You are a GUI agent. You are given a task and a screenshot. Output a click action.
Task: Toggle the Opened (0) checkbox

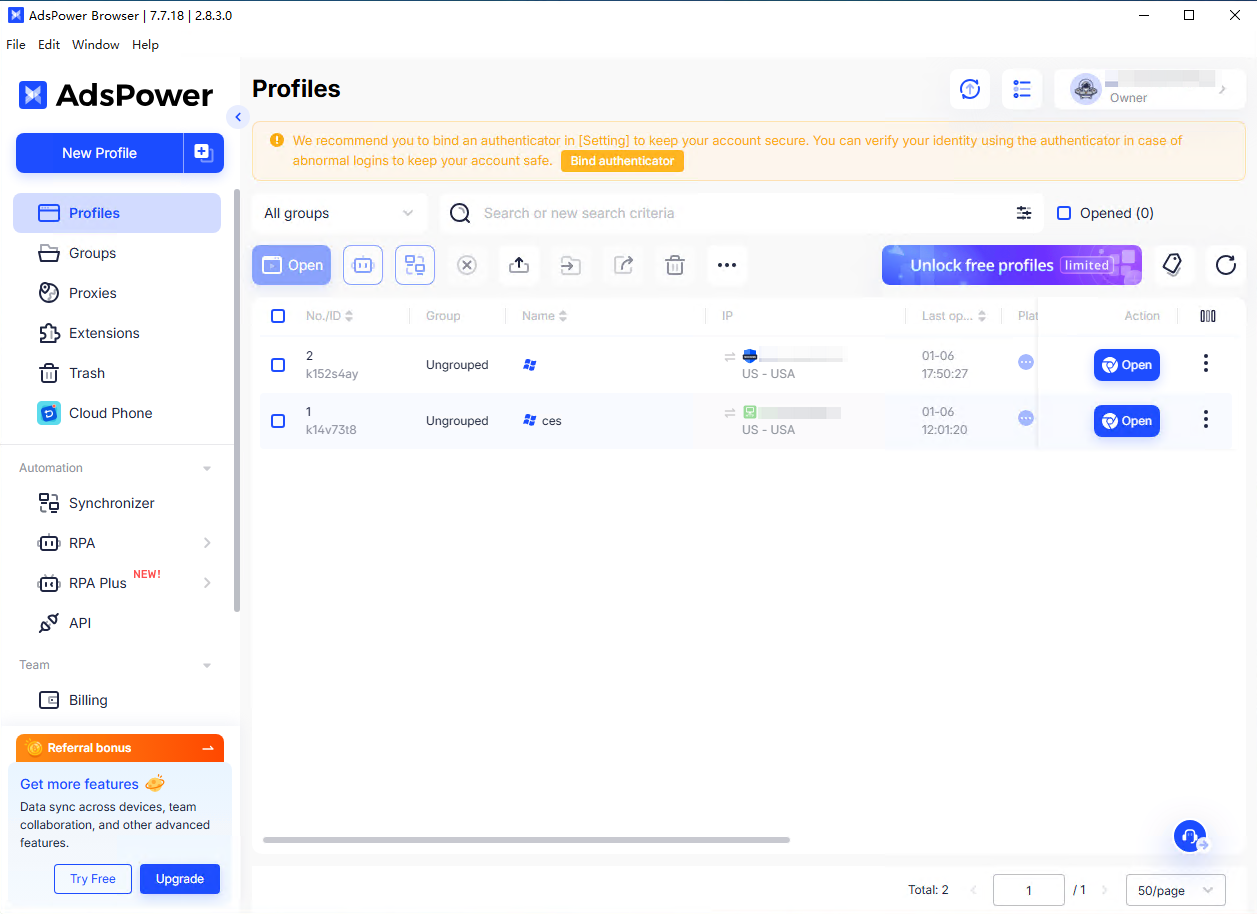coord(1064,213)
